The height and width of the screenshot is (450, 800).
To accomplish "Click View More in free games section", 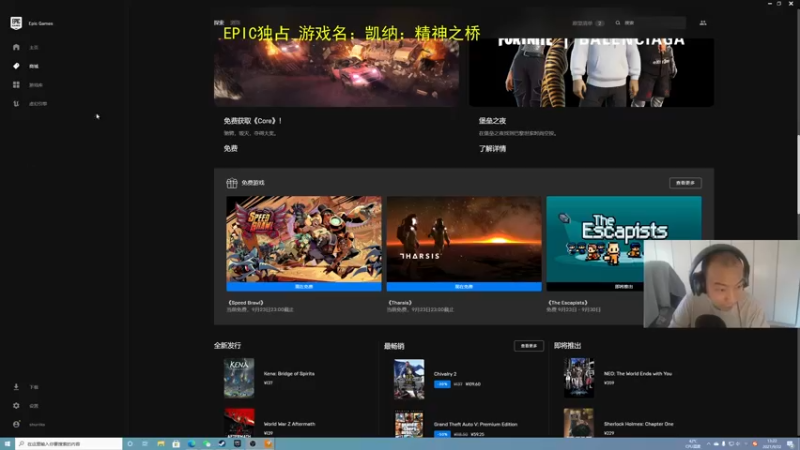I will [x=685, y=183].
